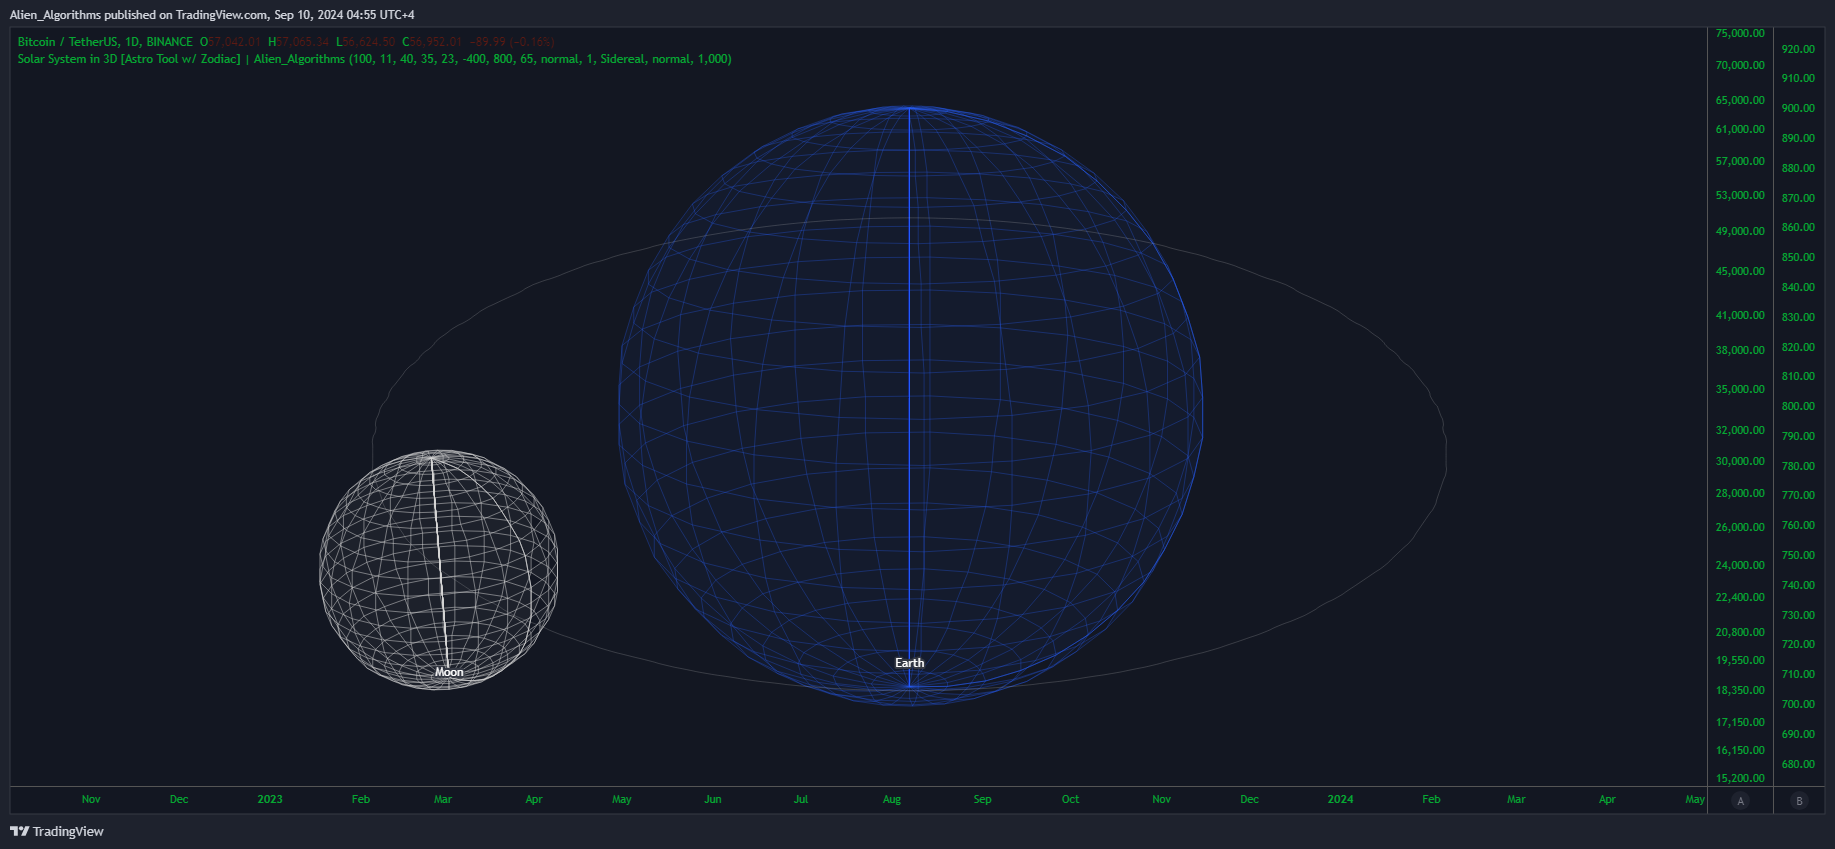Click the Earth's vertical axis line

click(x=909, y=400)
